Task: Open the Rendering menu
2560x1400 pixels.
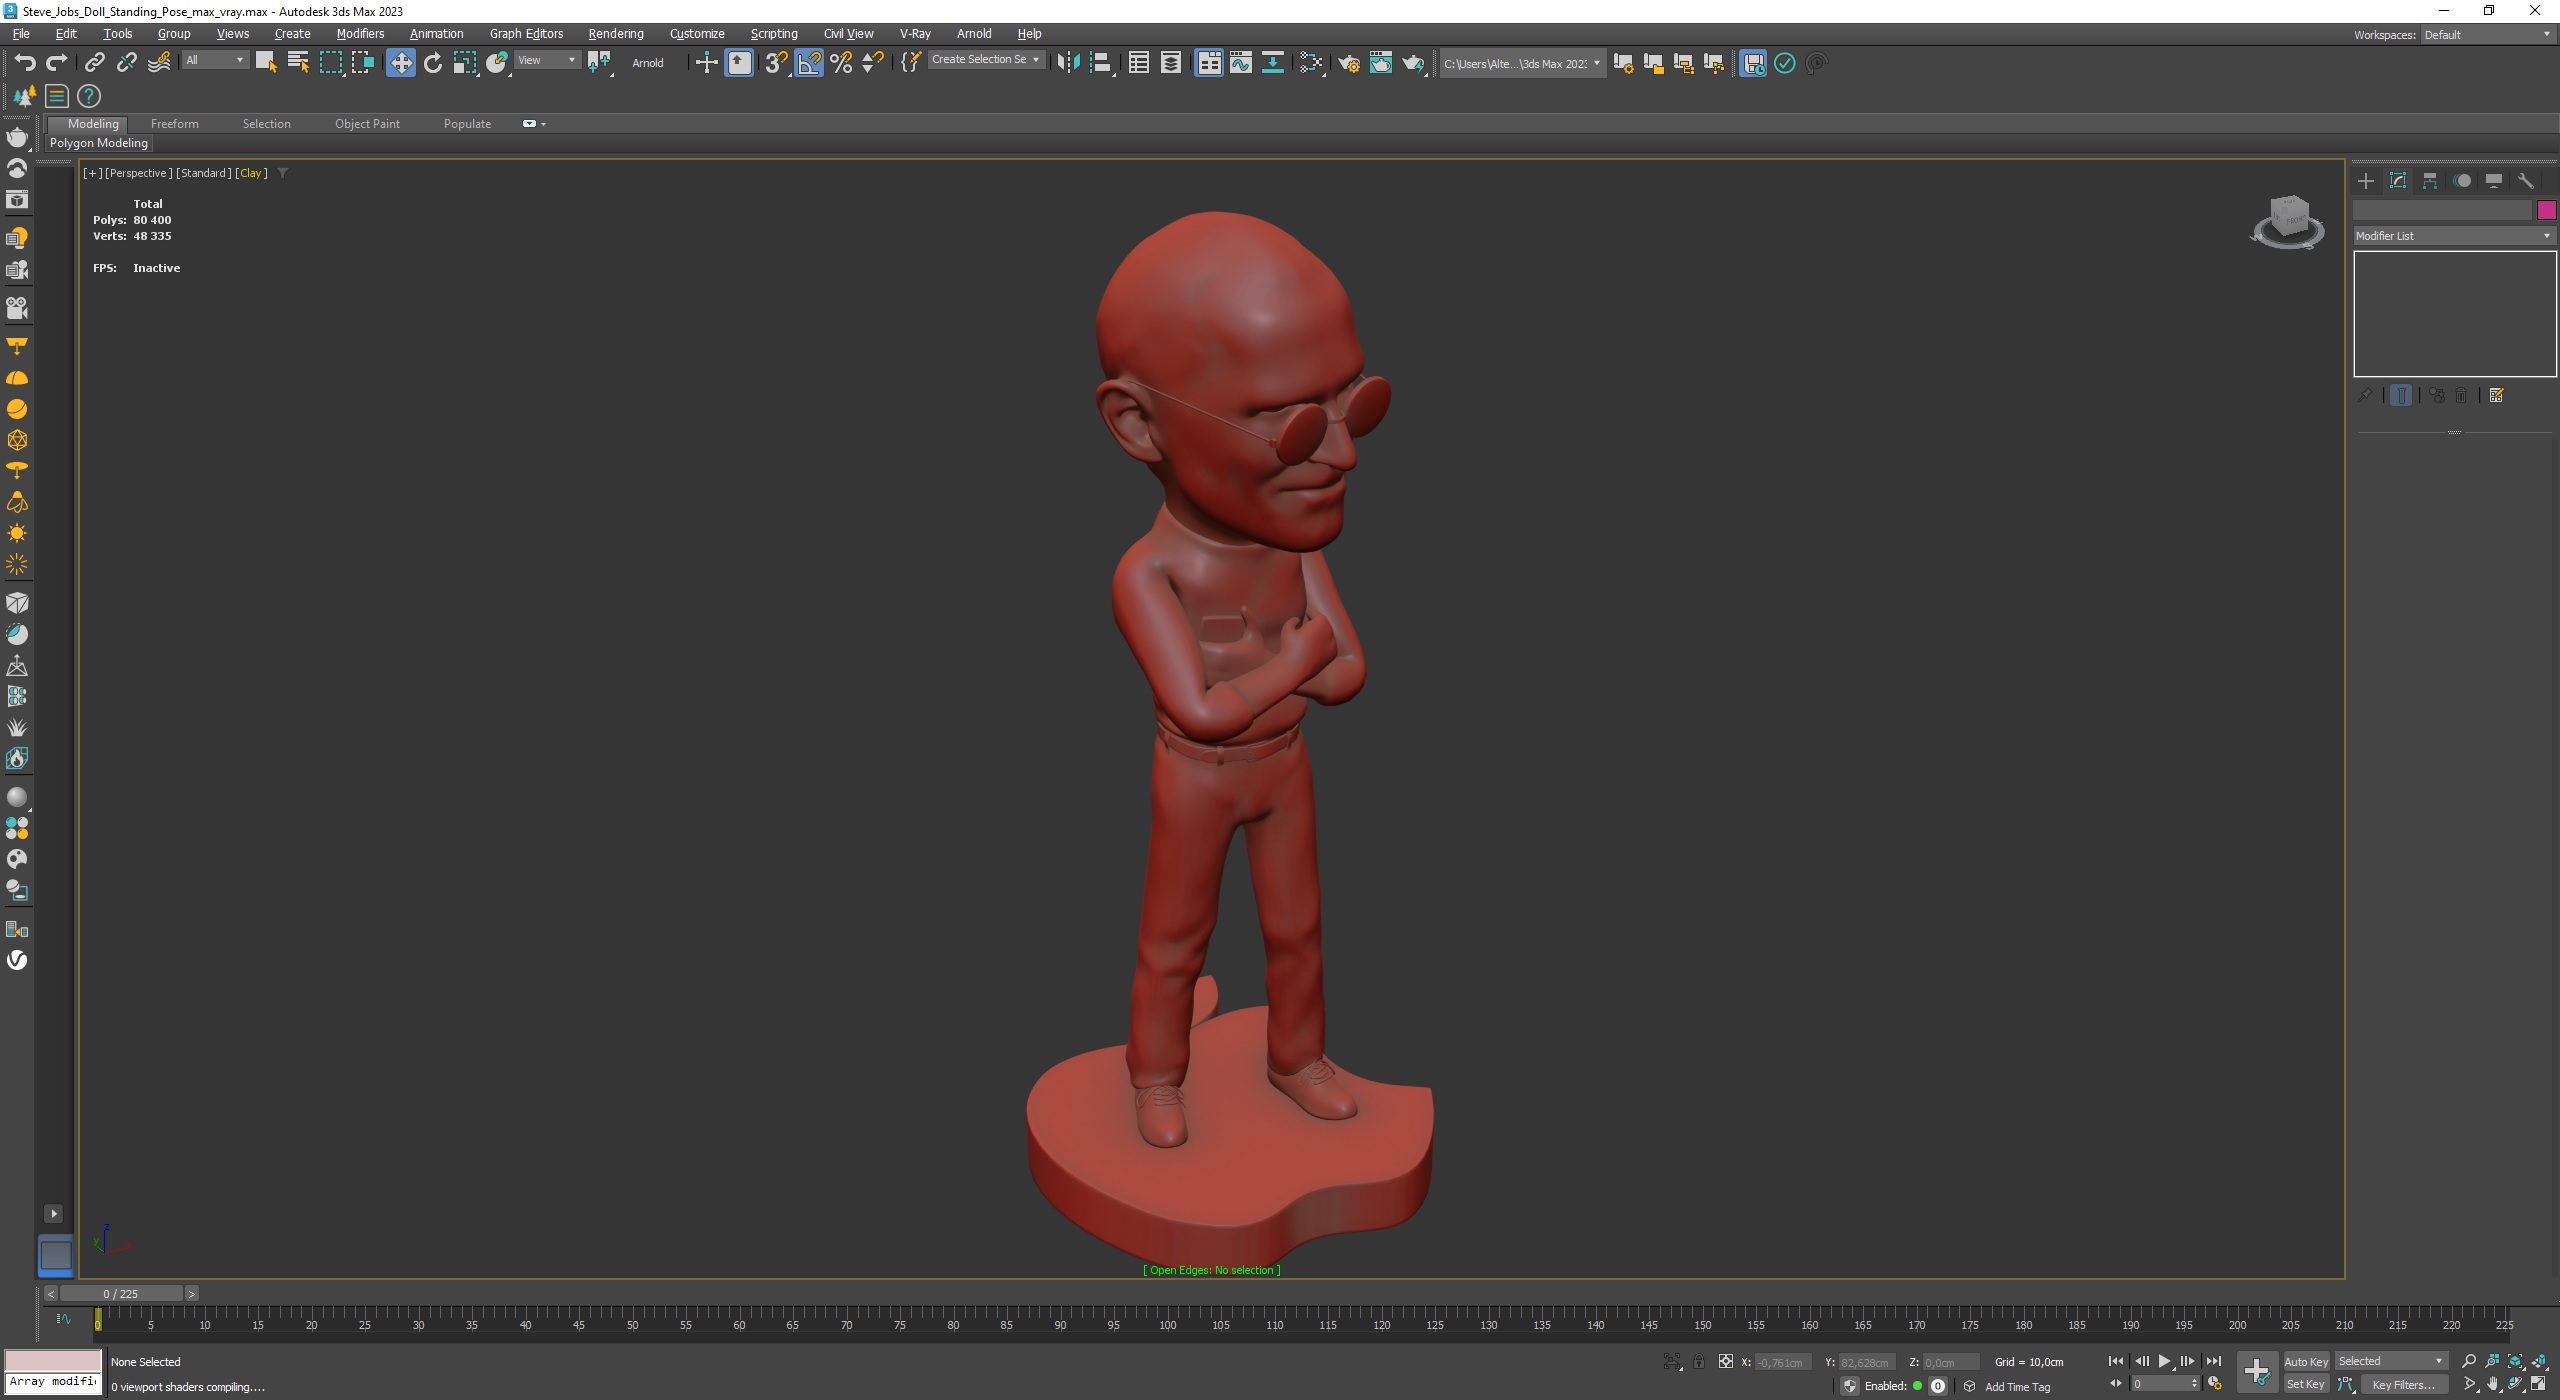Action: point(616,33)
